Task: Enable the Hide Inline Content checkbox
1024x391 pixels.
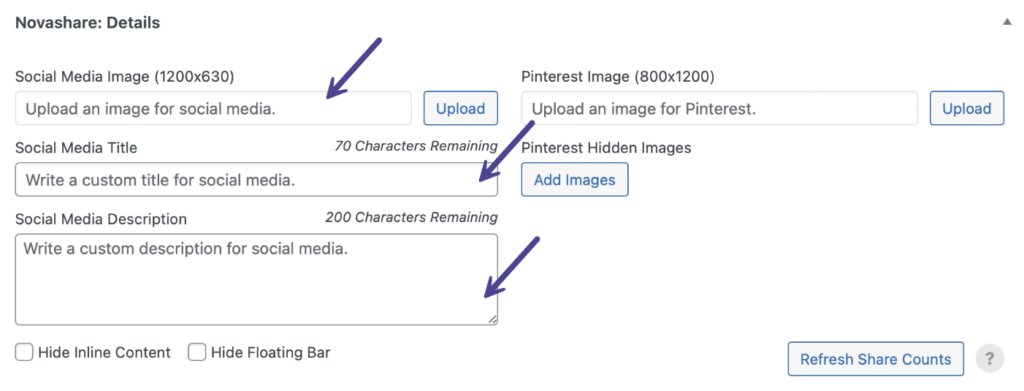Action: [x=24, y=353]
